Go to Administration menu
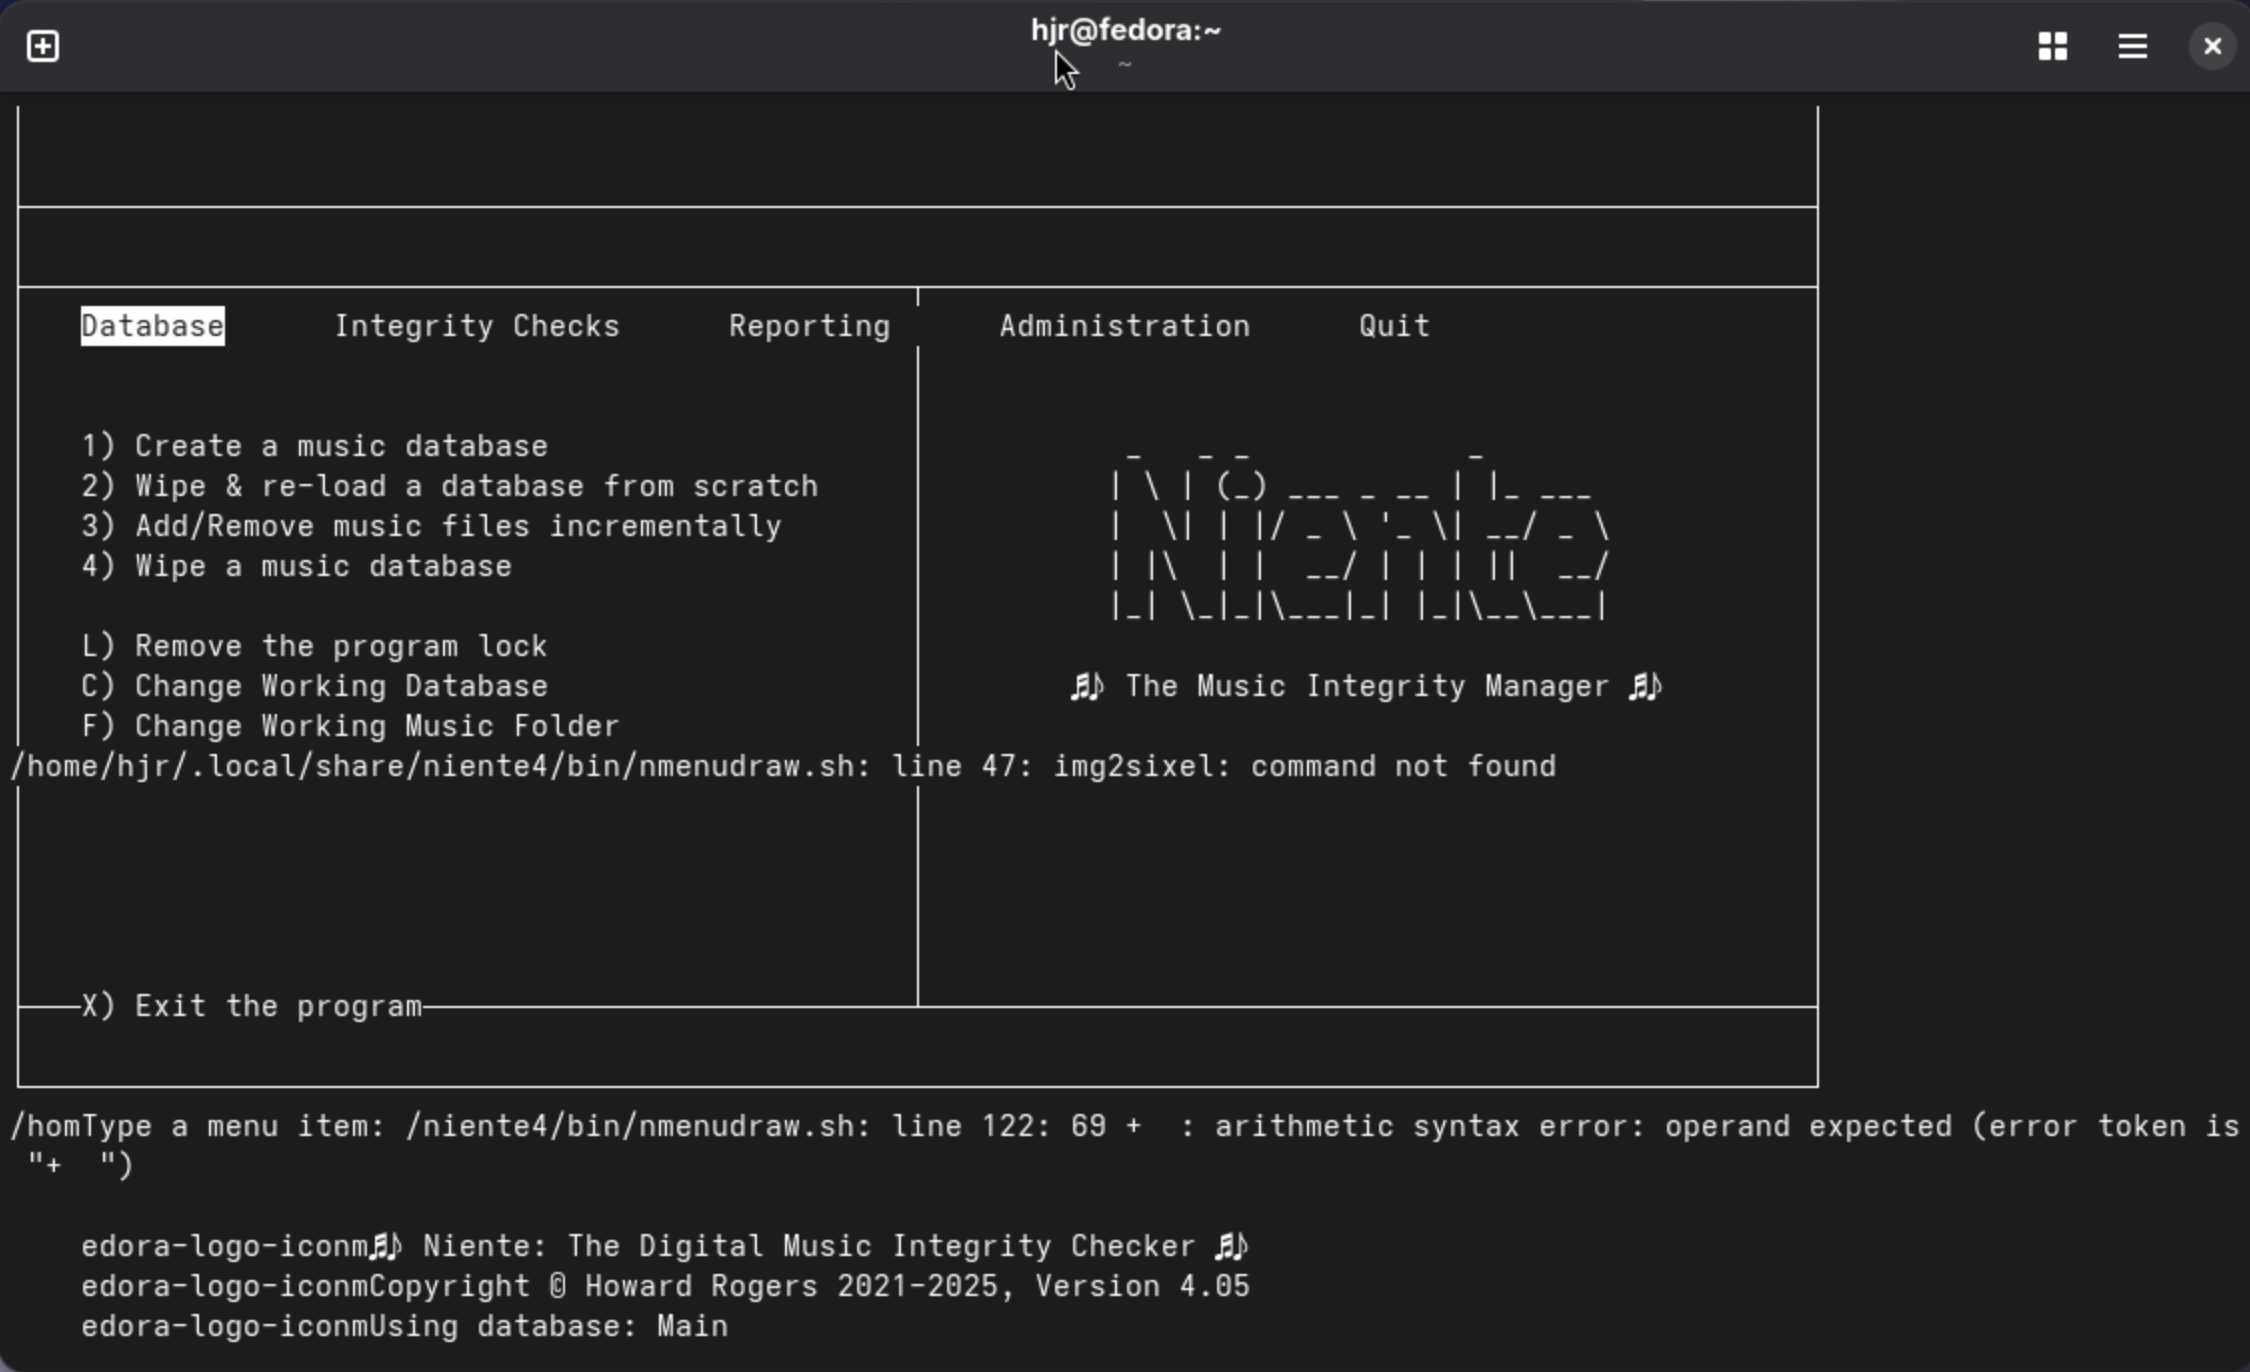 pos(1124,326)
